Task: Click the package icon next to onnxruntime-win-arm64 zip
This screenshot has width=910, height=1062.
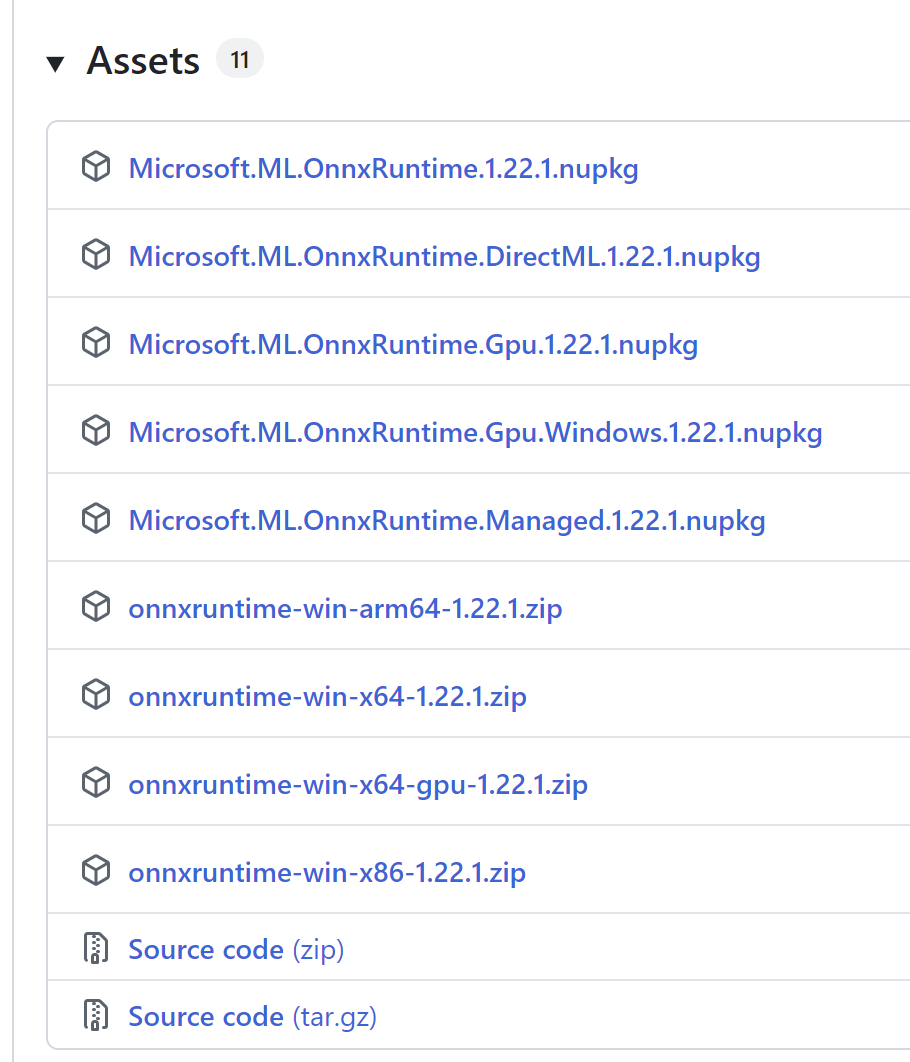Action: [x=95, y=606]
